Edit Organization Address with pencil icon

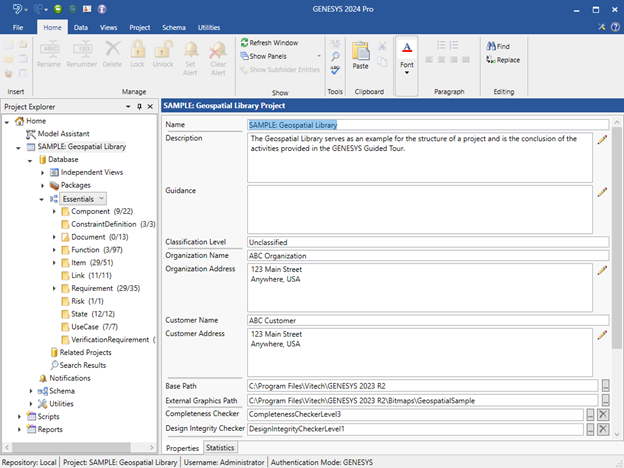pyautogui.click(x=603, y=270)
